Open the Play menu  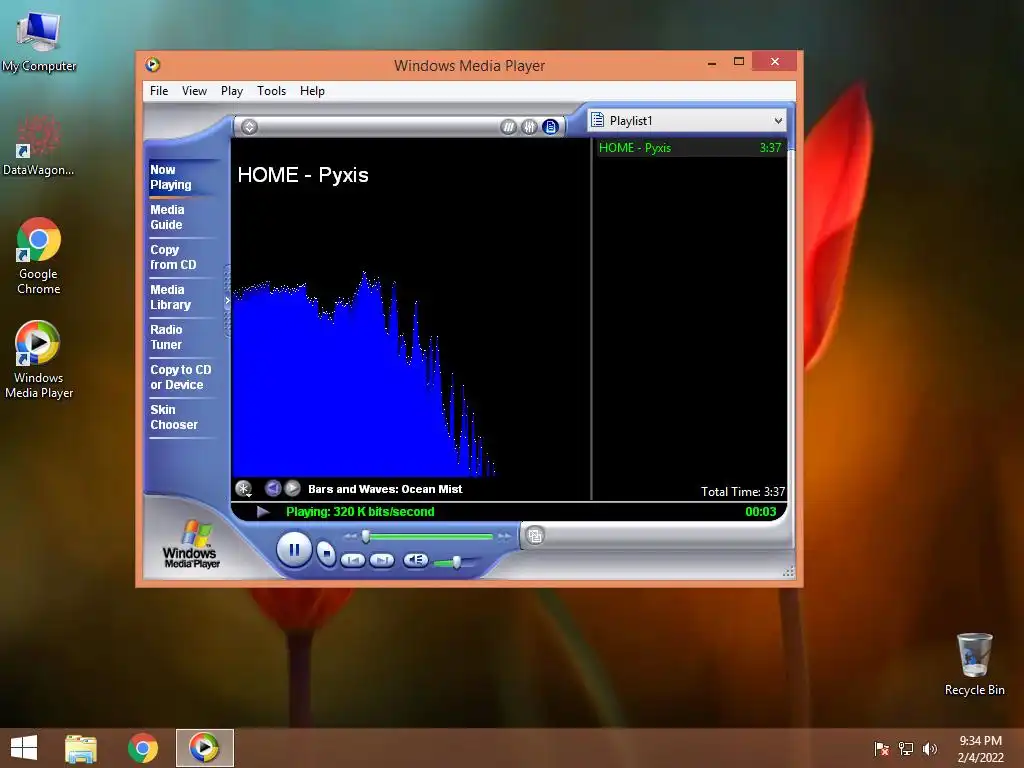(x=232, y=91)
